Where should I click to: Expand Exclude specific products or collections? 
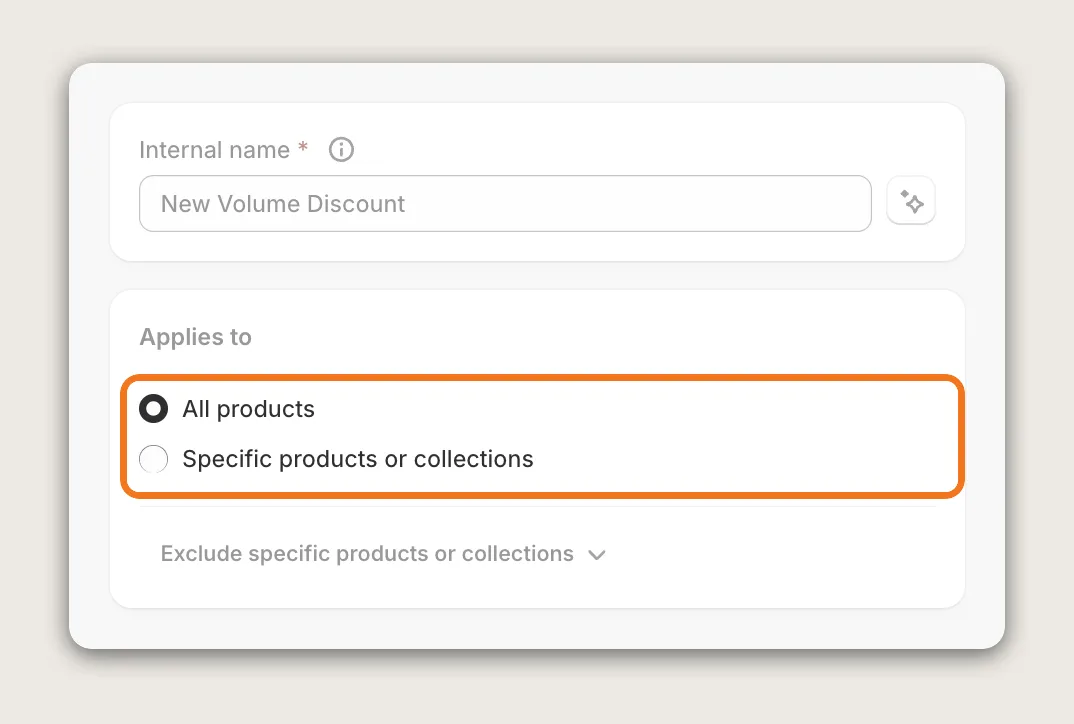(x=383, y=553)
